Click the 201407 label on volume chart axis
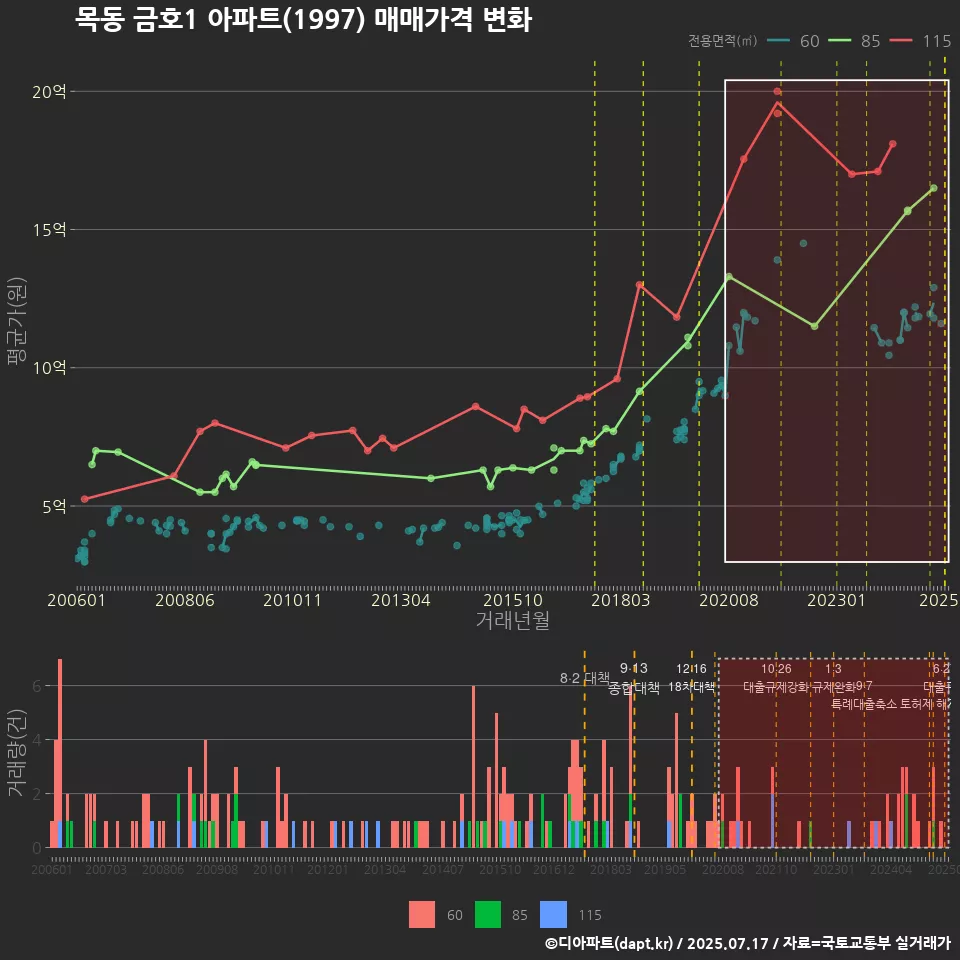Screen dimensions: 960x960 pyautogui.click(x=443, y=869)
